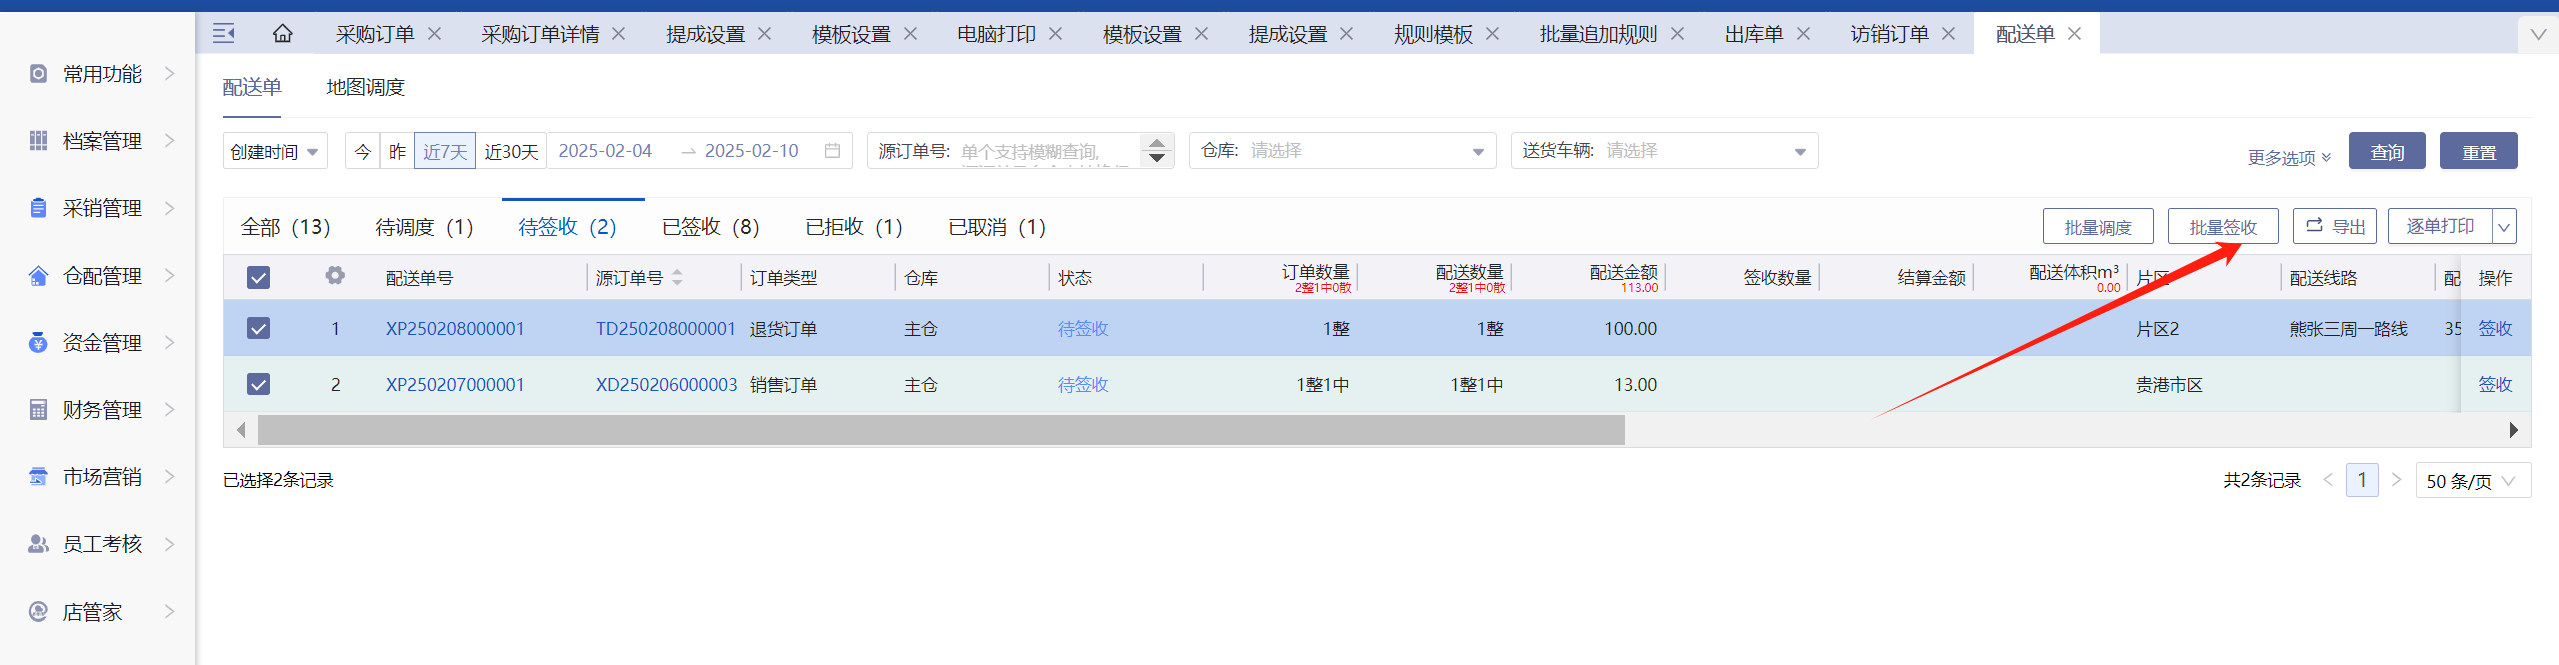Collapse sidebar with the menu fold icon
The width and height of the screenshot is (2559, 665).
pyautogui.click(x=224, y=34)
